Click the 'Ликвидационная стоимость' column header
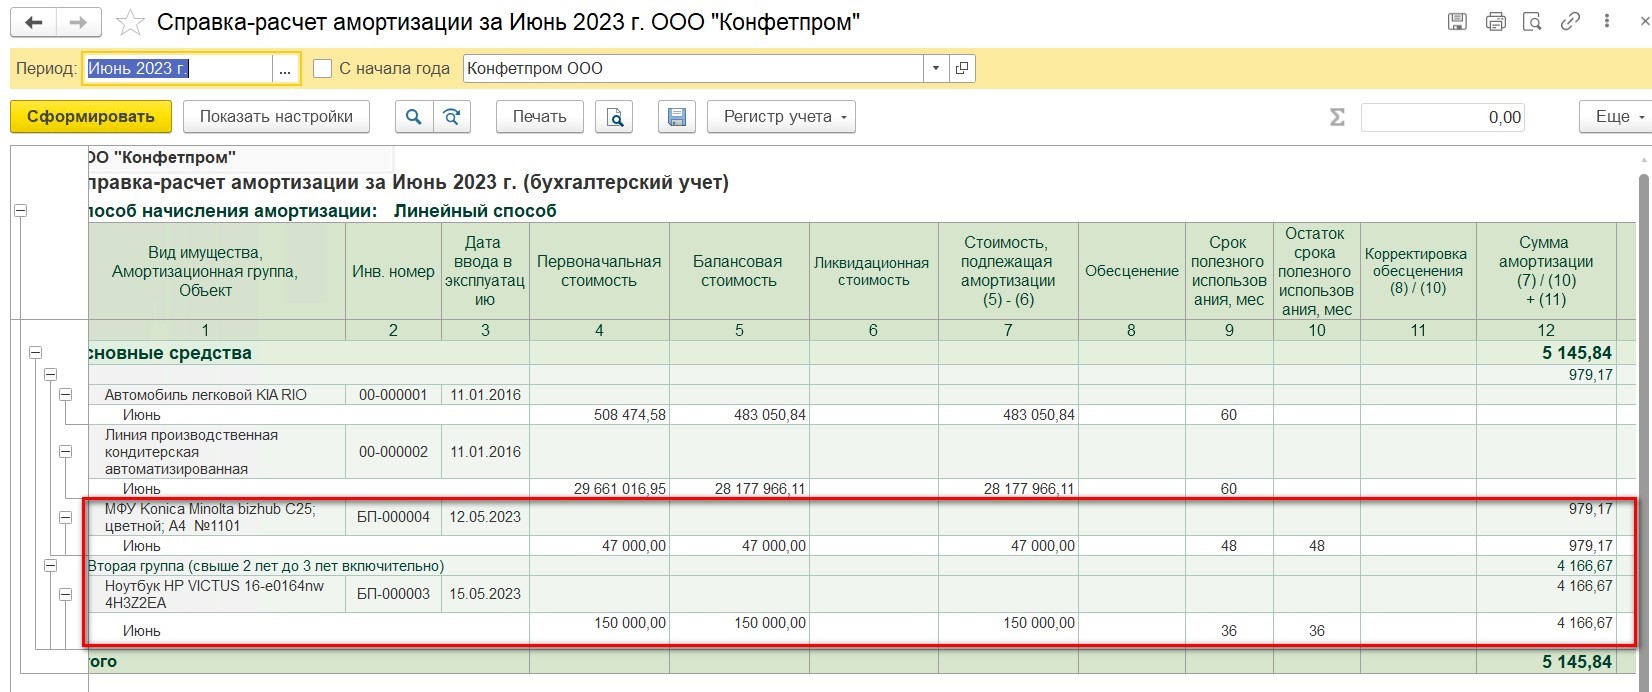The image size is (1652, 692). click(x=873, y=271)
